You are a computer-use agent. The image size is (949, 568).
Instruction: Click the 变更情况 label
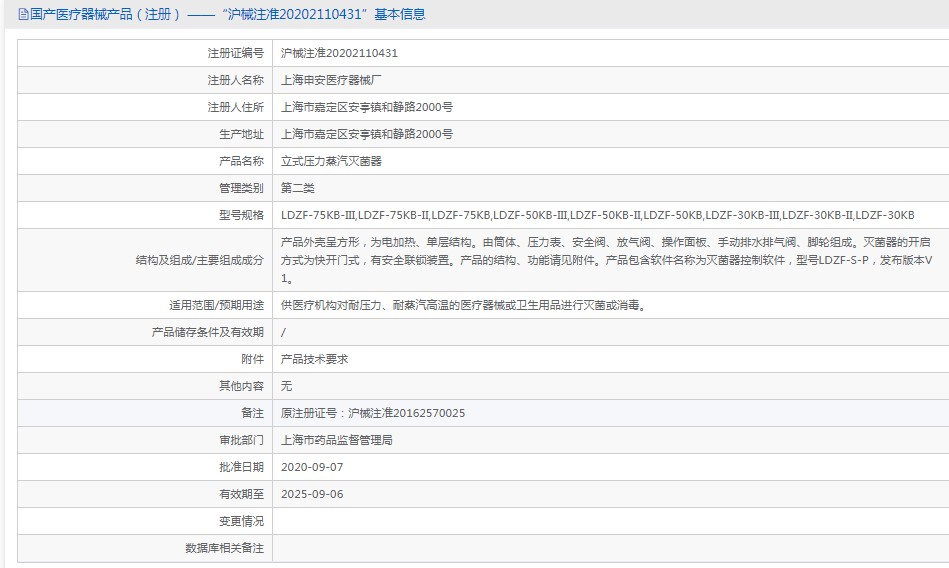tap(241, 521)
